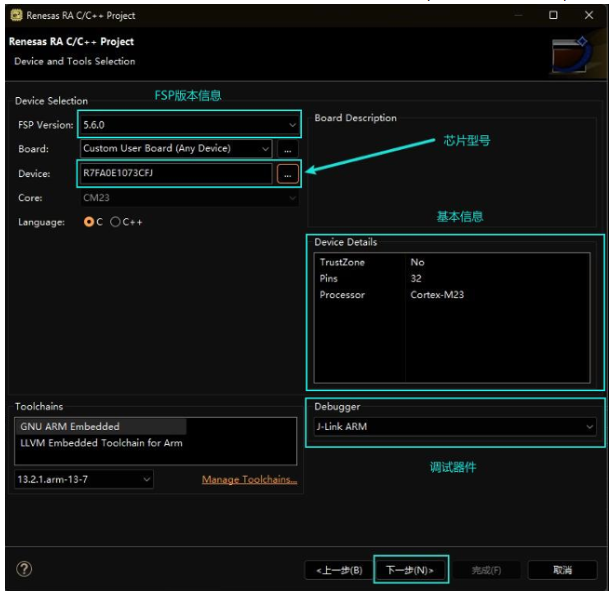This screenshot has width=612, height=595.
Task: Click the TrustZone row in Device Details
Action: coord(452,262)
